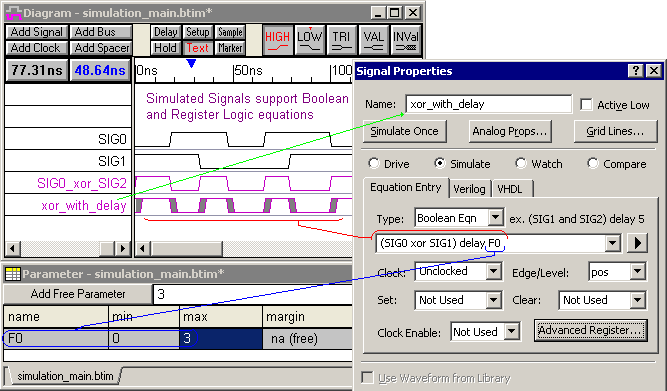
Task: Open Grid Lines settings
Action: 615,131
